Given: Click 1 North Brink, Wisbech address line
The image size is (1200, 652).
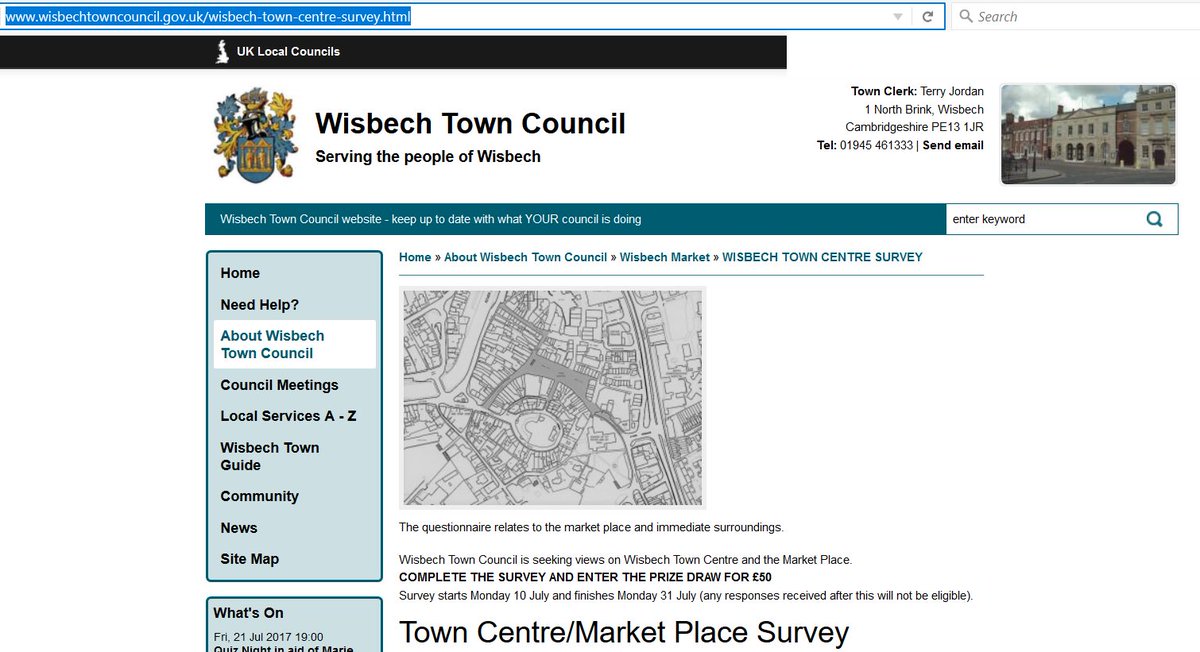Looking at the screenshot, I should 925,110.
